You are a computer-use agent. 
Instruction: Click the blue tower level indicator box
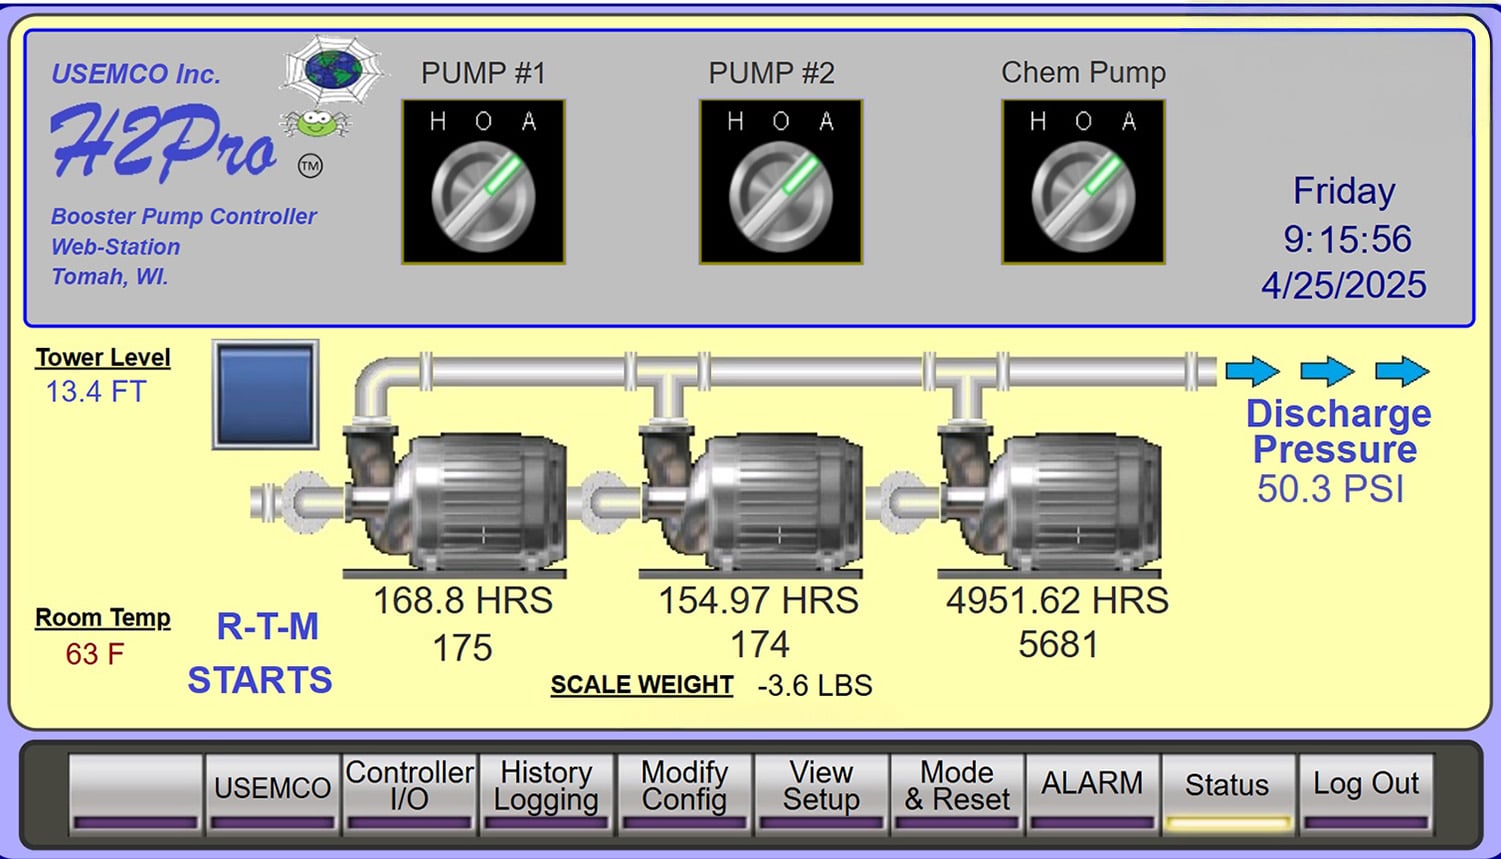click(x=266, y=394)
